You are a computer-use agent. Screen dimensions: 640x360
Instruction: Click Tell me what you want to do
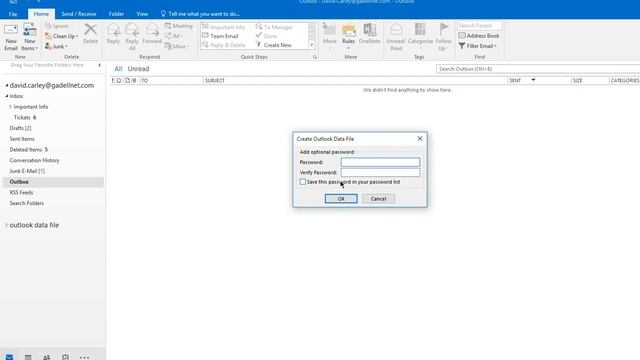pos(200,14)
